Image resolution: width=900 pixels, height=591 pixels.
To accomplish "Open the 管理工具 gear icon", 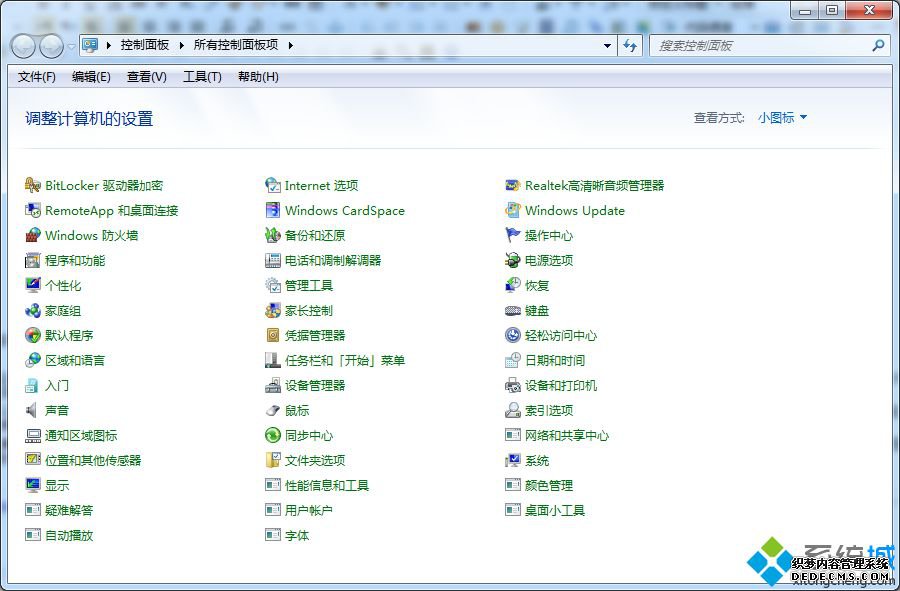I will coord(273,285).
